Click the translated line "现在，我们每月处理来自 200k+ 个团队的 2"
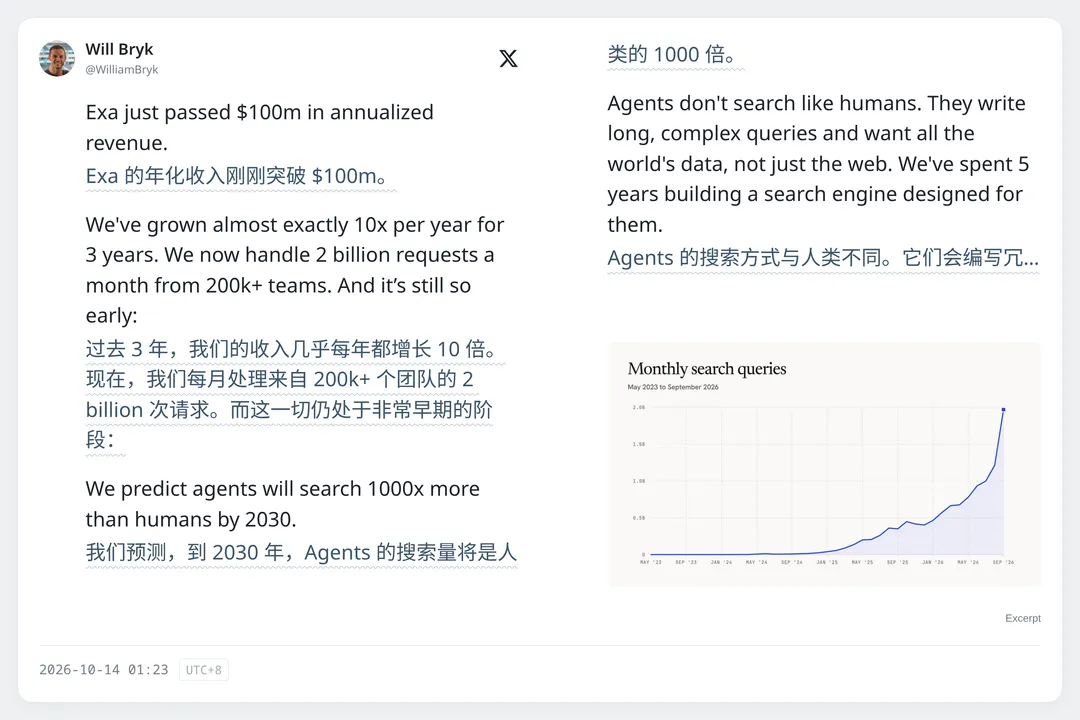Screen dimensions: 1080x720 coord(280,379)
